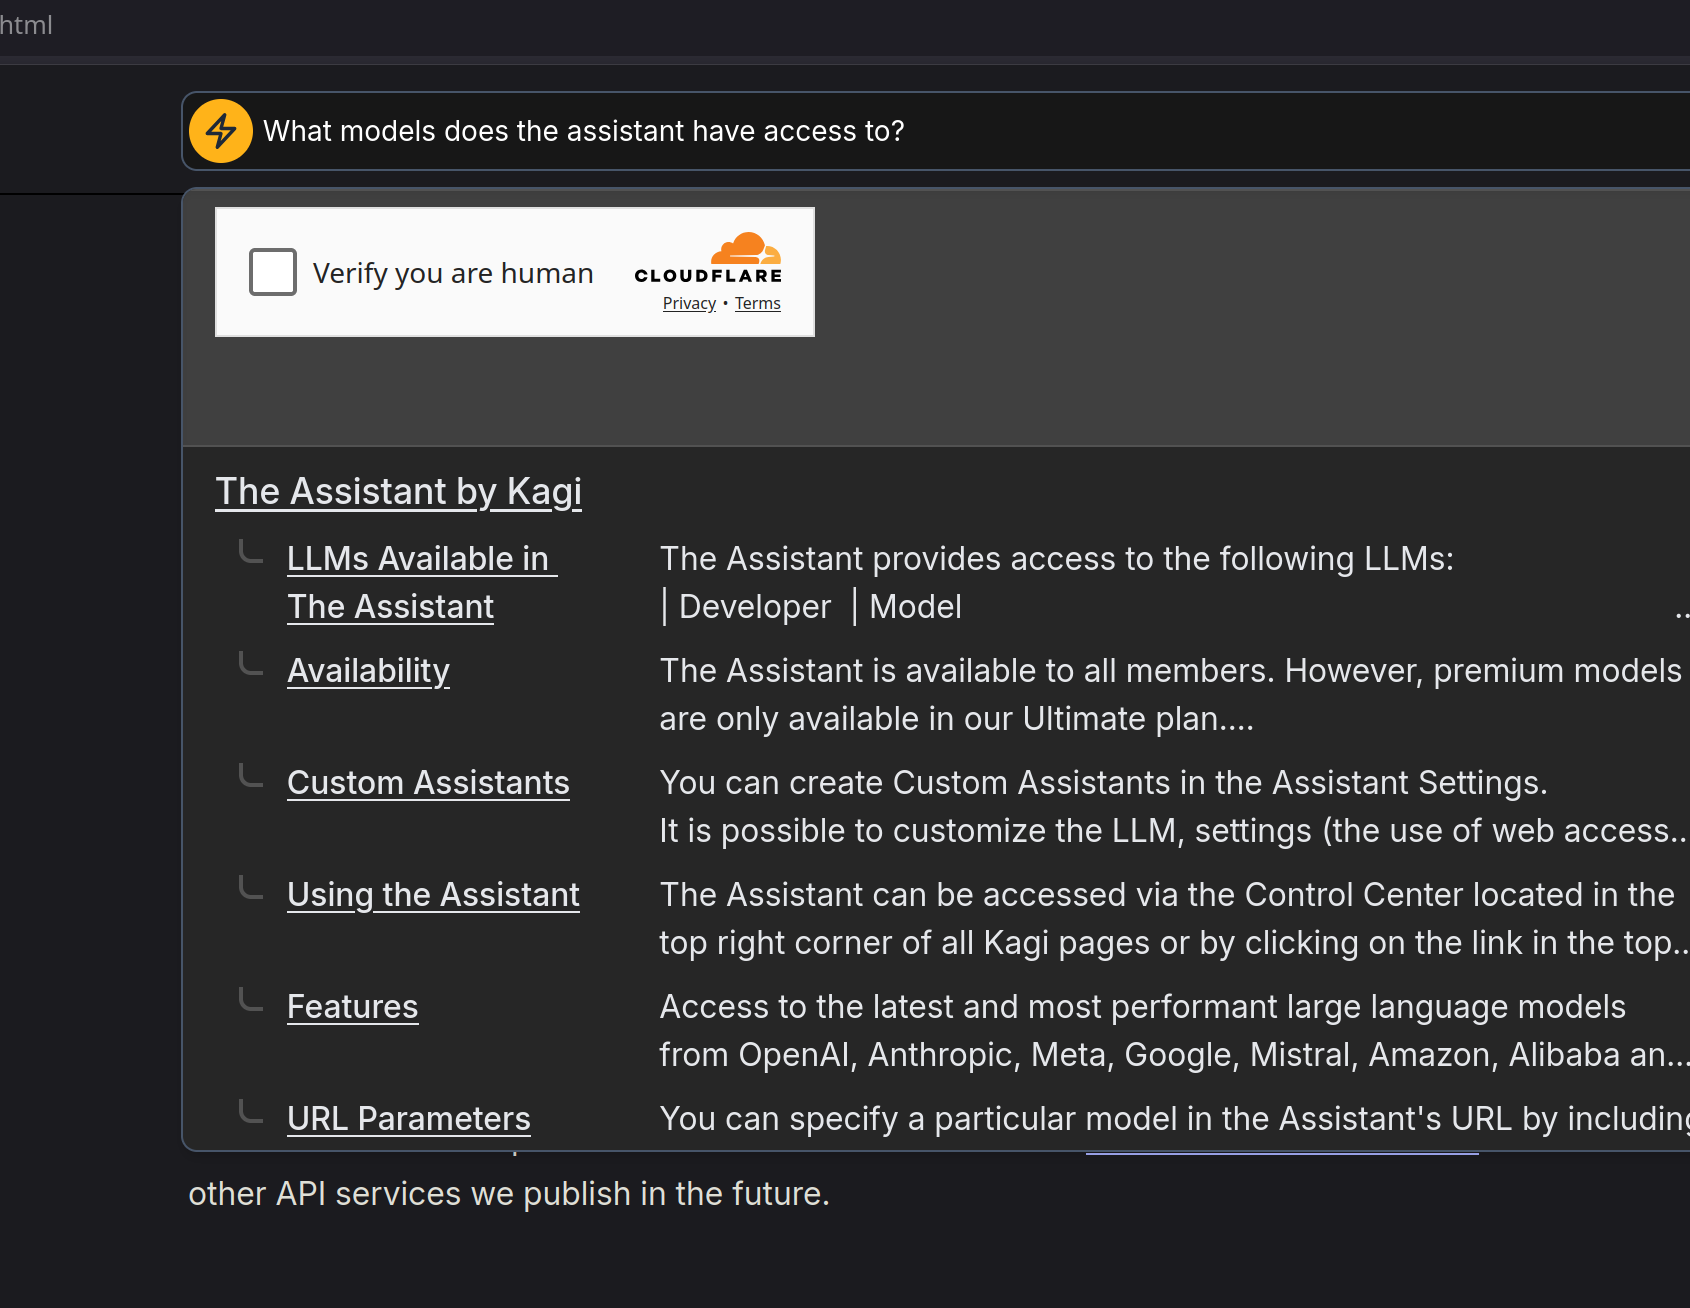The height and width of the screenshot is (1308, 1690).
Task: Click the branch arrow icon beside Custom Assistants
Action: point(251,776)
